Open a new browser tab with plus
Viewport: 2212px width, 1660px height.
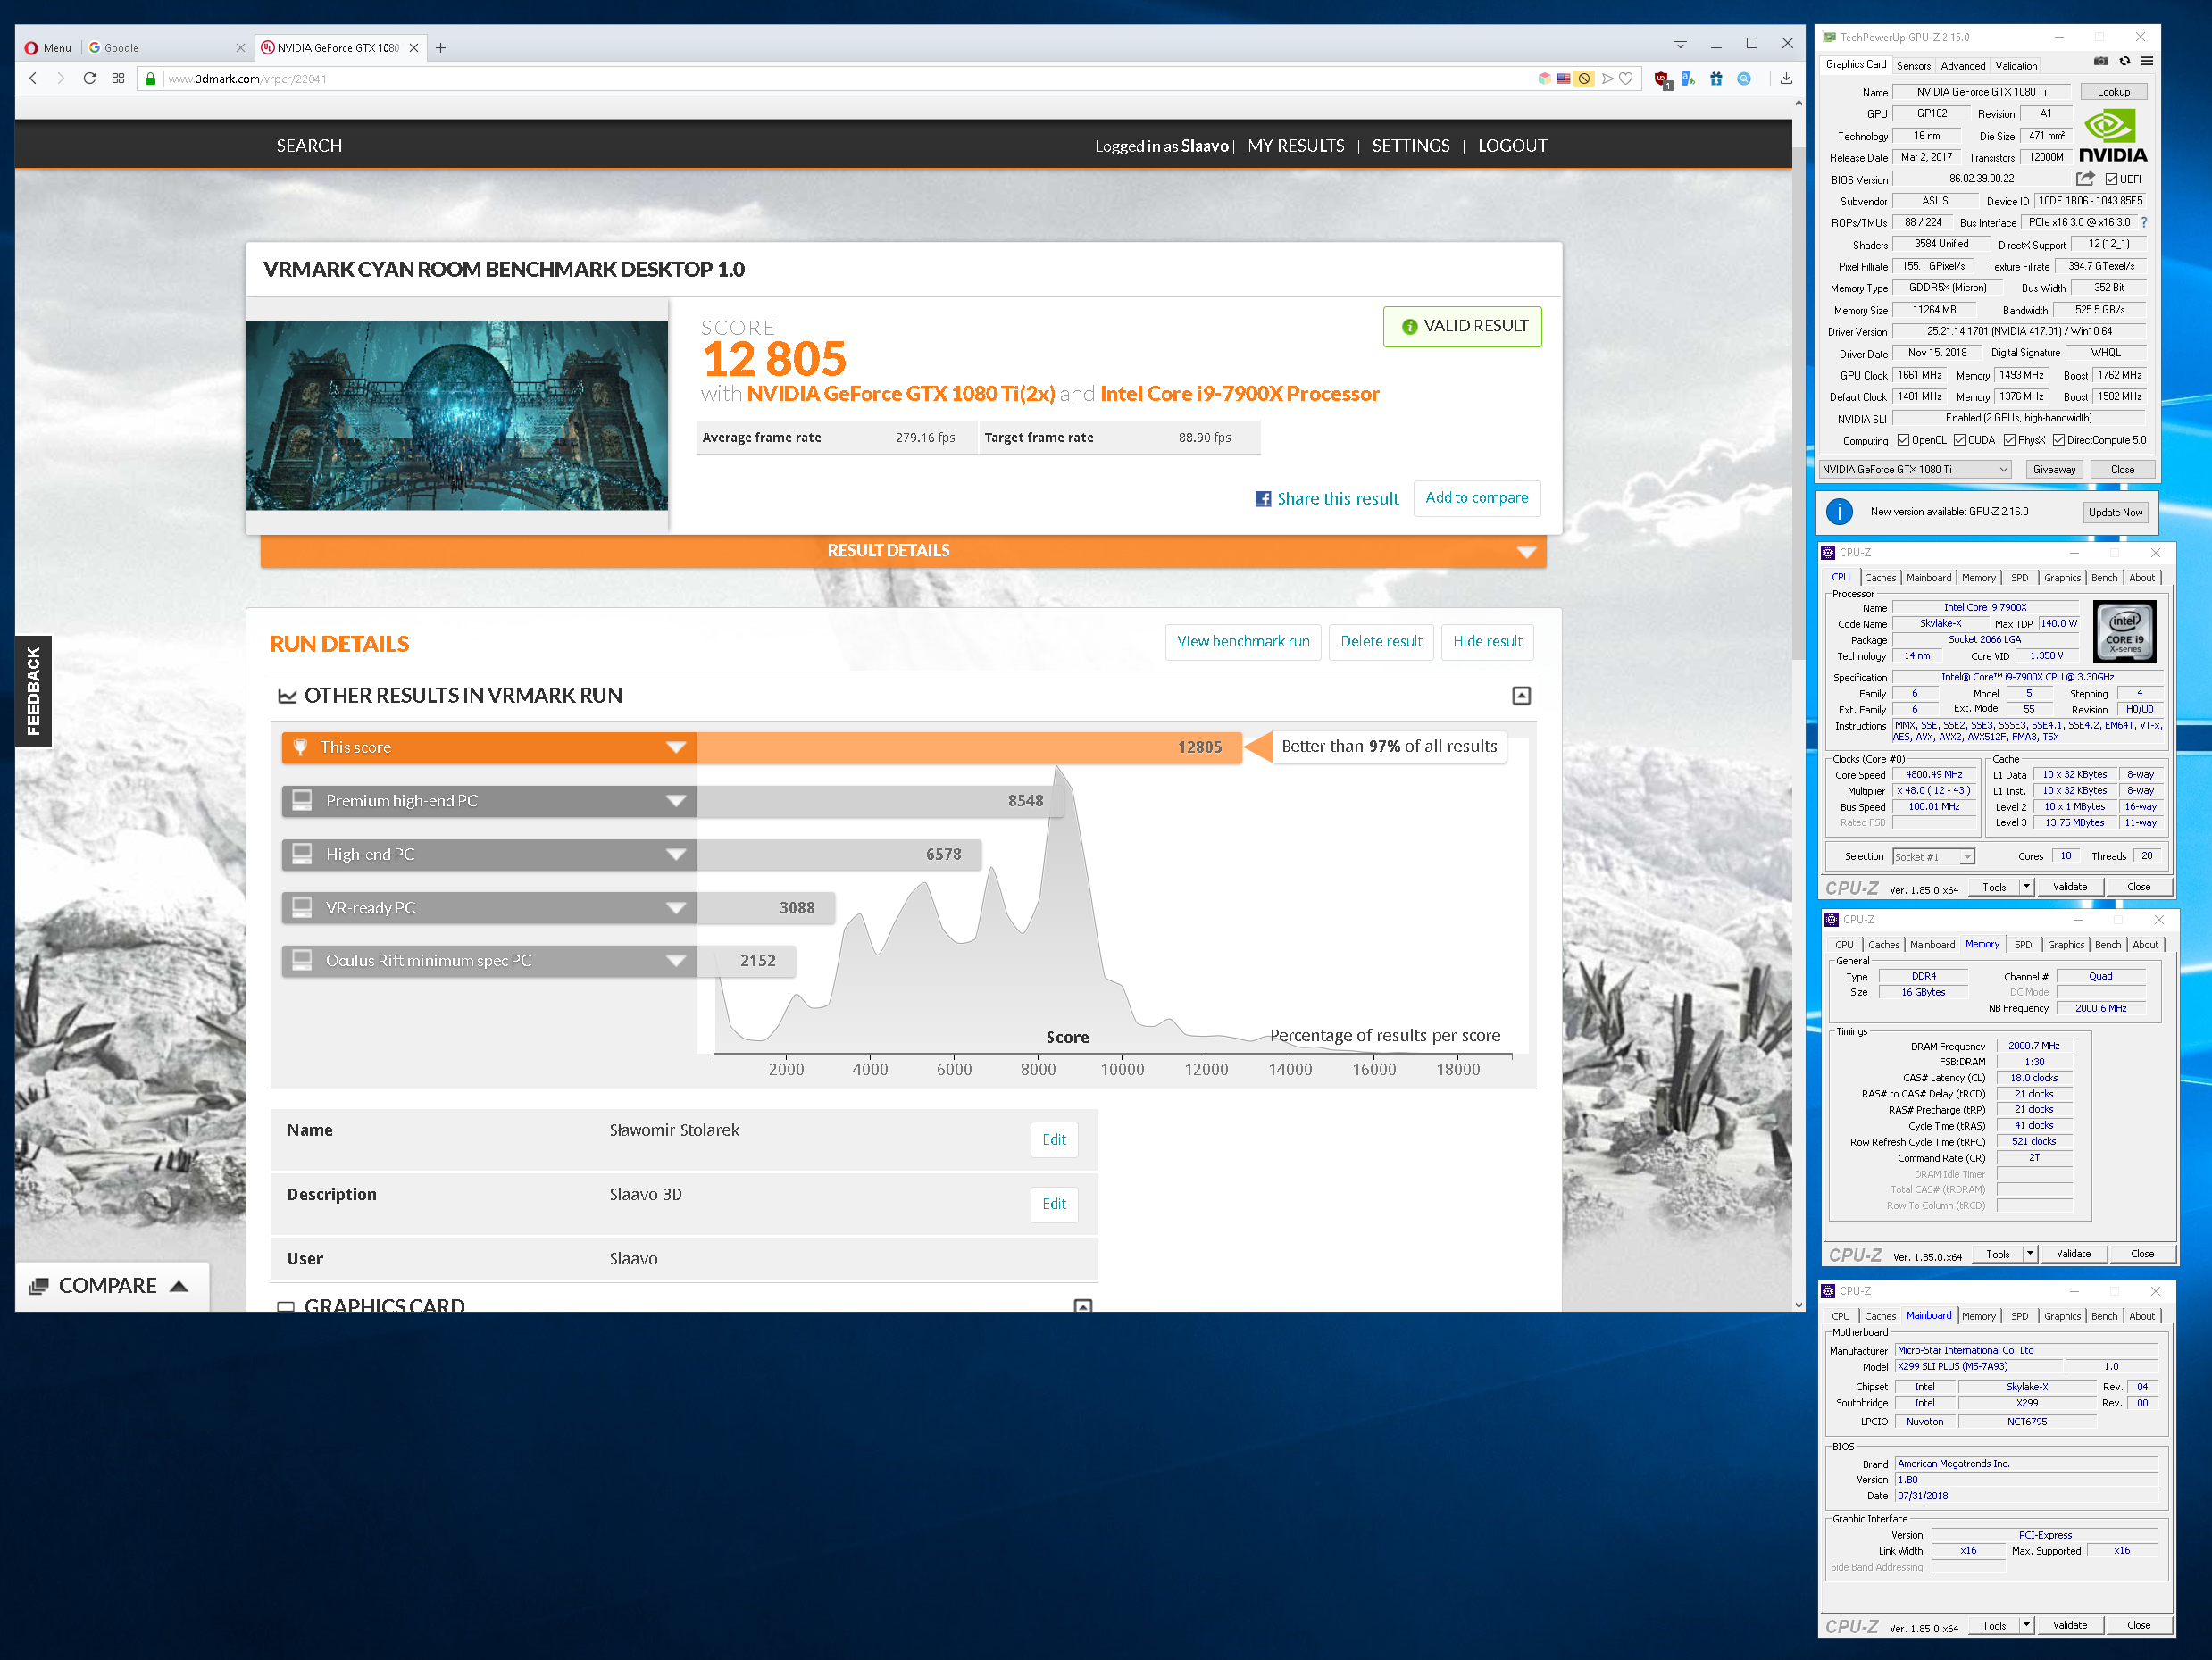tap(440, 47)
